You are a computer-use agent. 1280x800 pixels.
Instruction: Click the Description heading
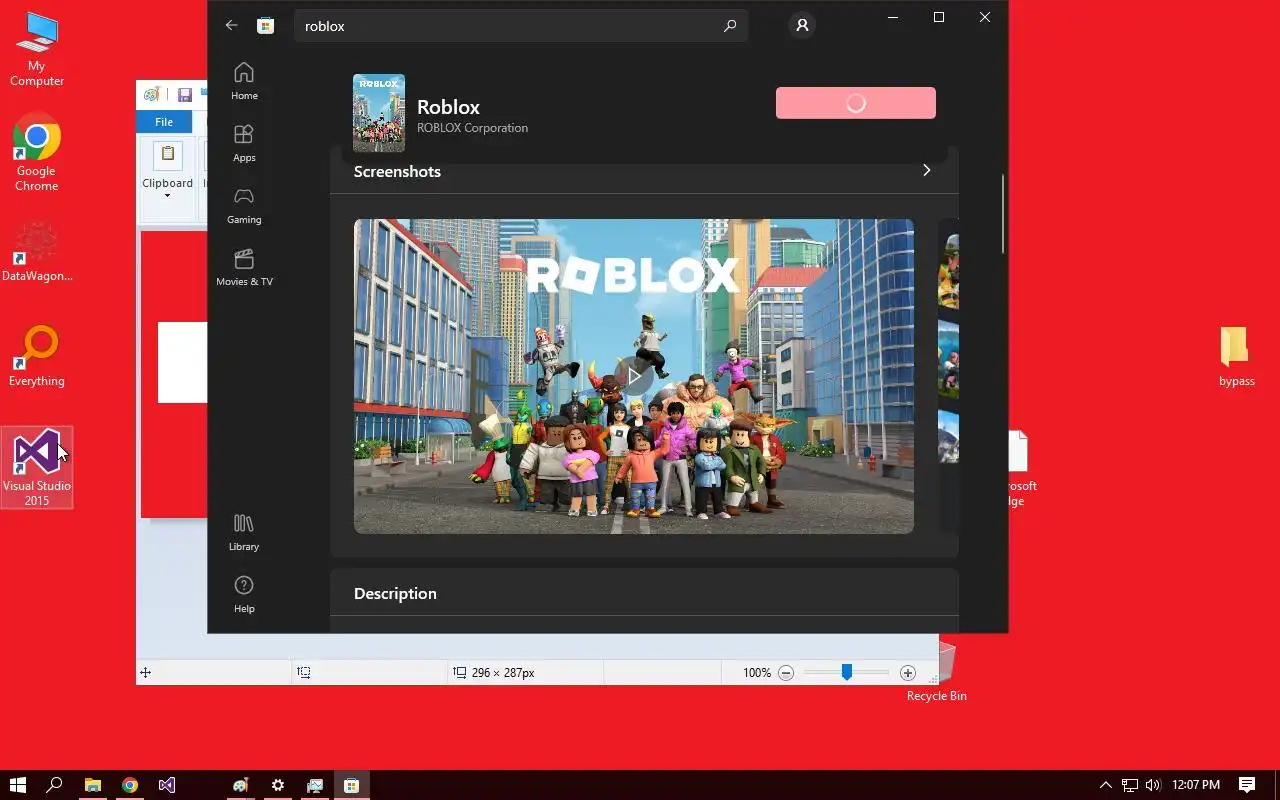click(395, 593)
